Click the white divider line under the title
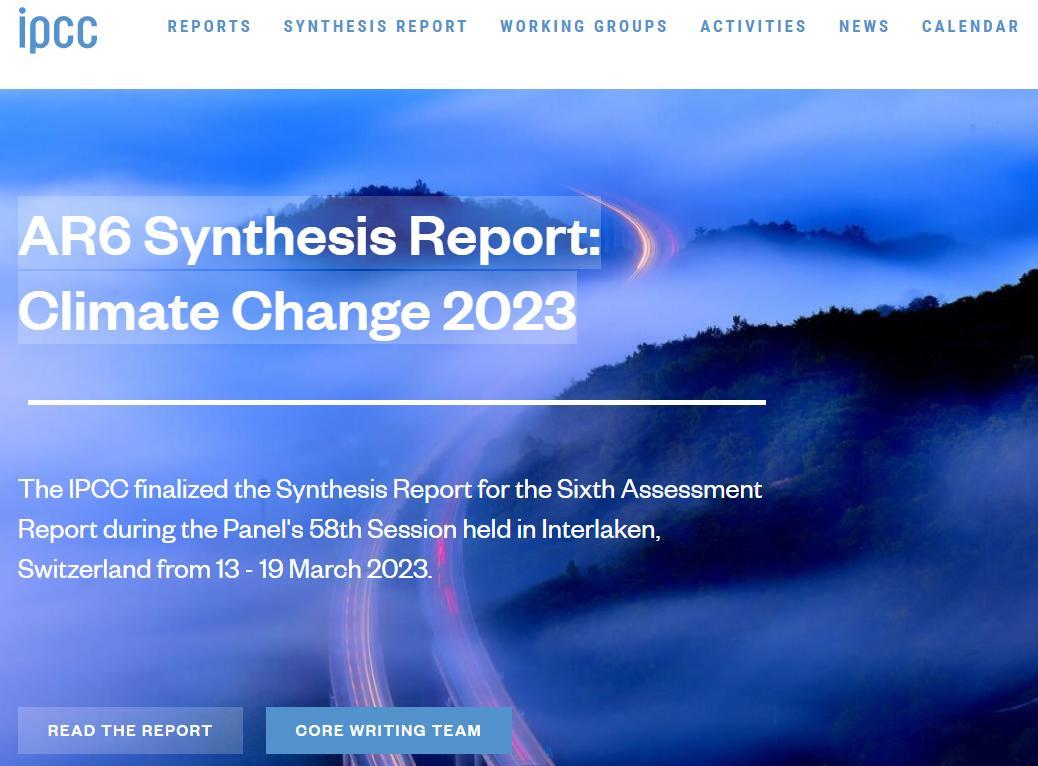The height and width of the screenshot is (766, 1038). point(397,402)
